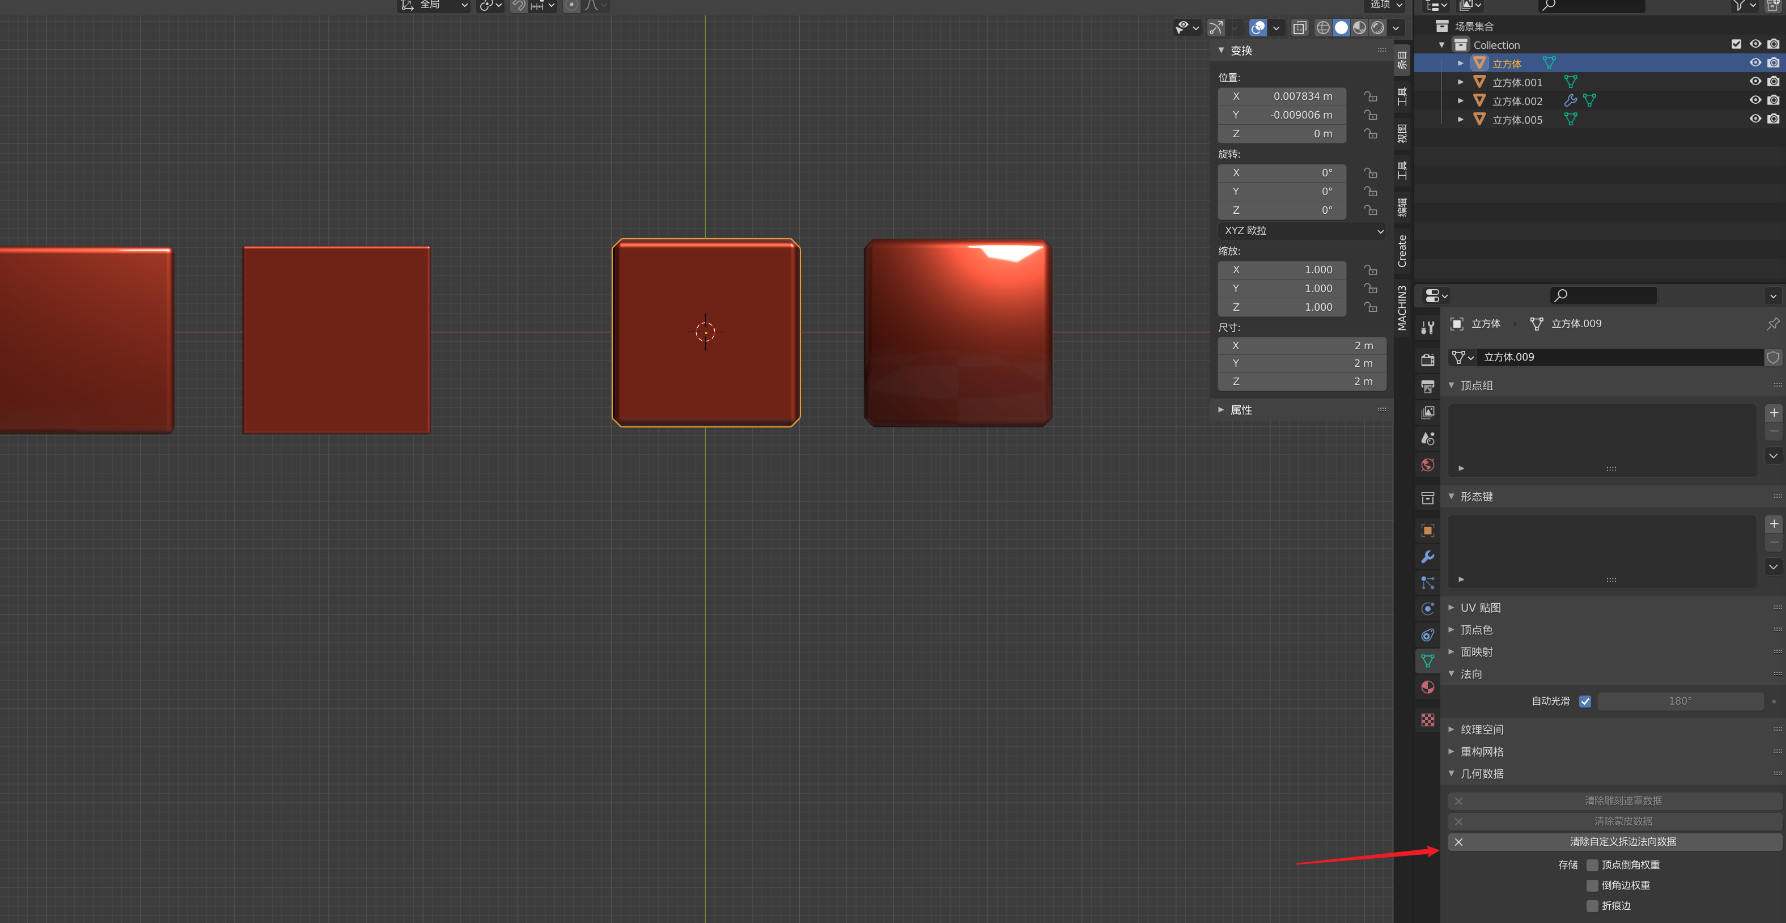Switch to material preview shading
This screenshot has width=1786, height=923.
coord(1359,28)
